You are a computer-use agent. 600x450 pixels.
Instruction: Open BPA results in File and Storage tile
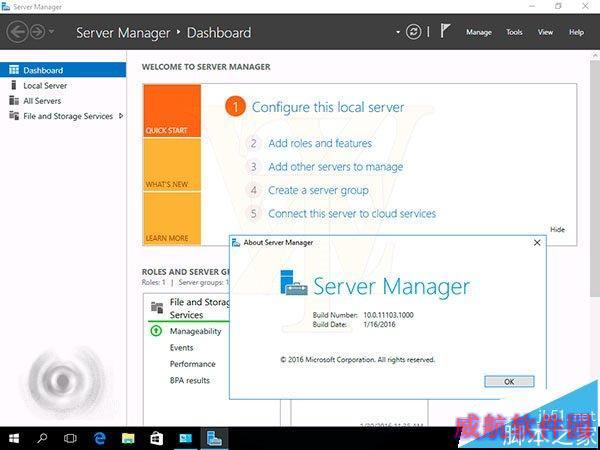[190, 380]
